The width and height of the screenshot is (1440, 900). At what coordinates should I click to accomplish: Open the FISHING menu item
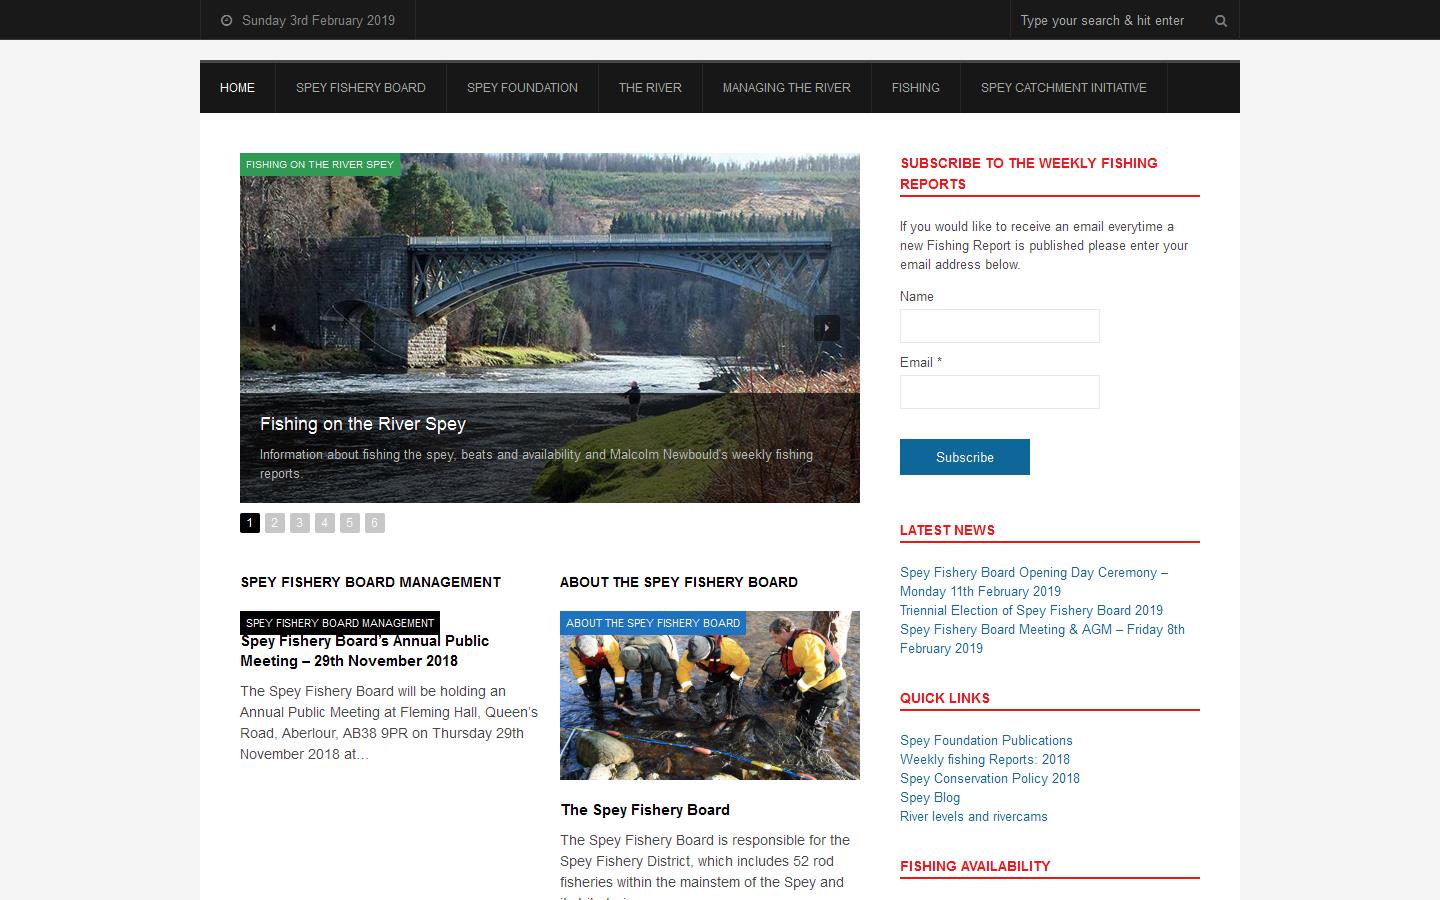coord(915,88)
